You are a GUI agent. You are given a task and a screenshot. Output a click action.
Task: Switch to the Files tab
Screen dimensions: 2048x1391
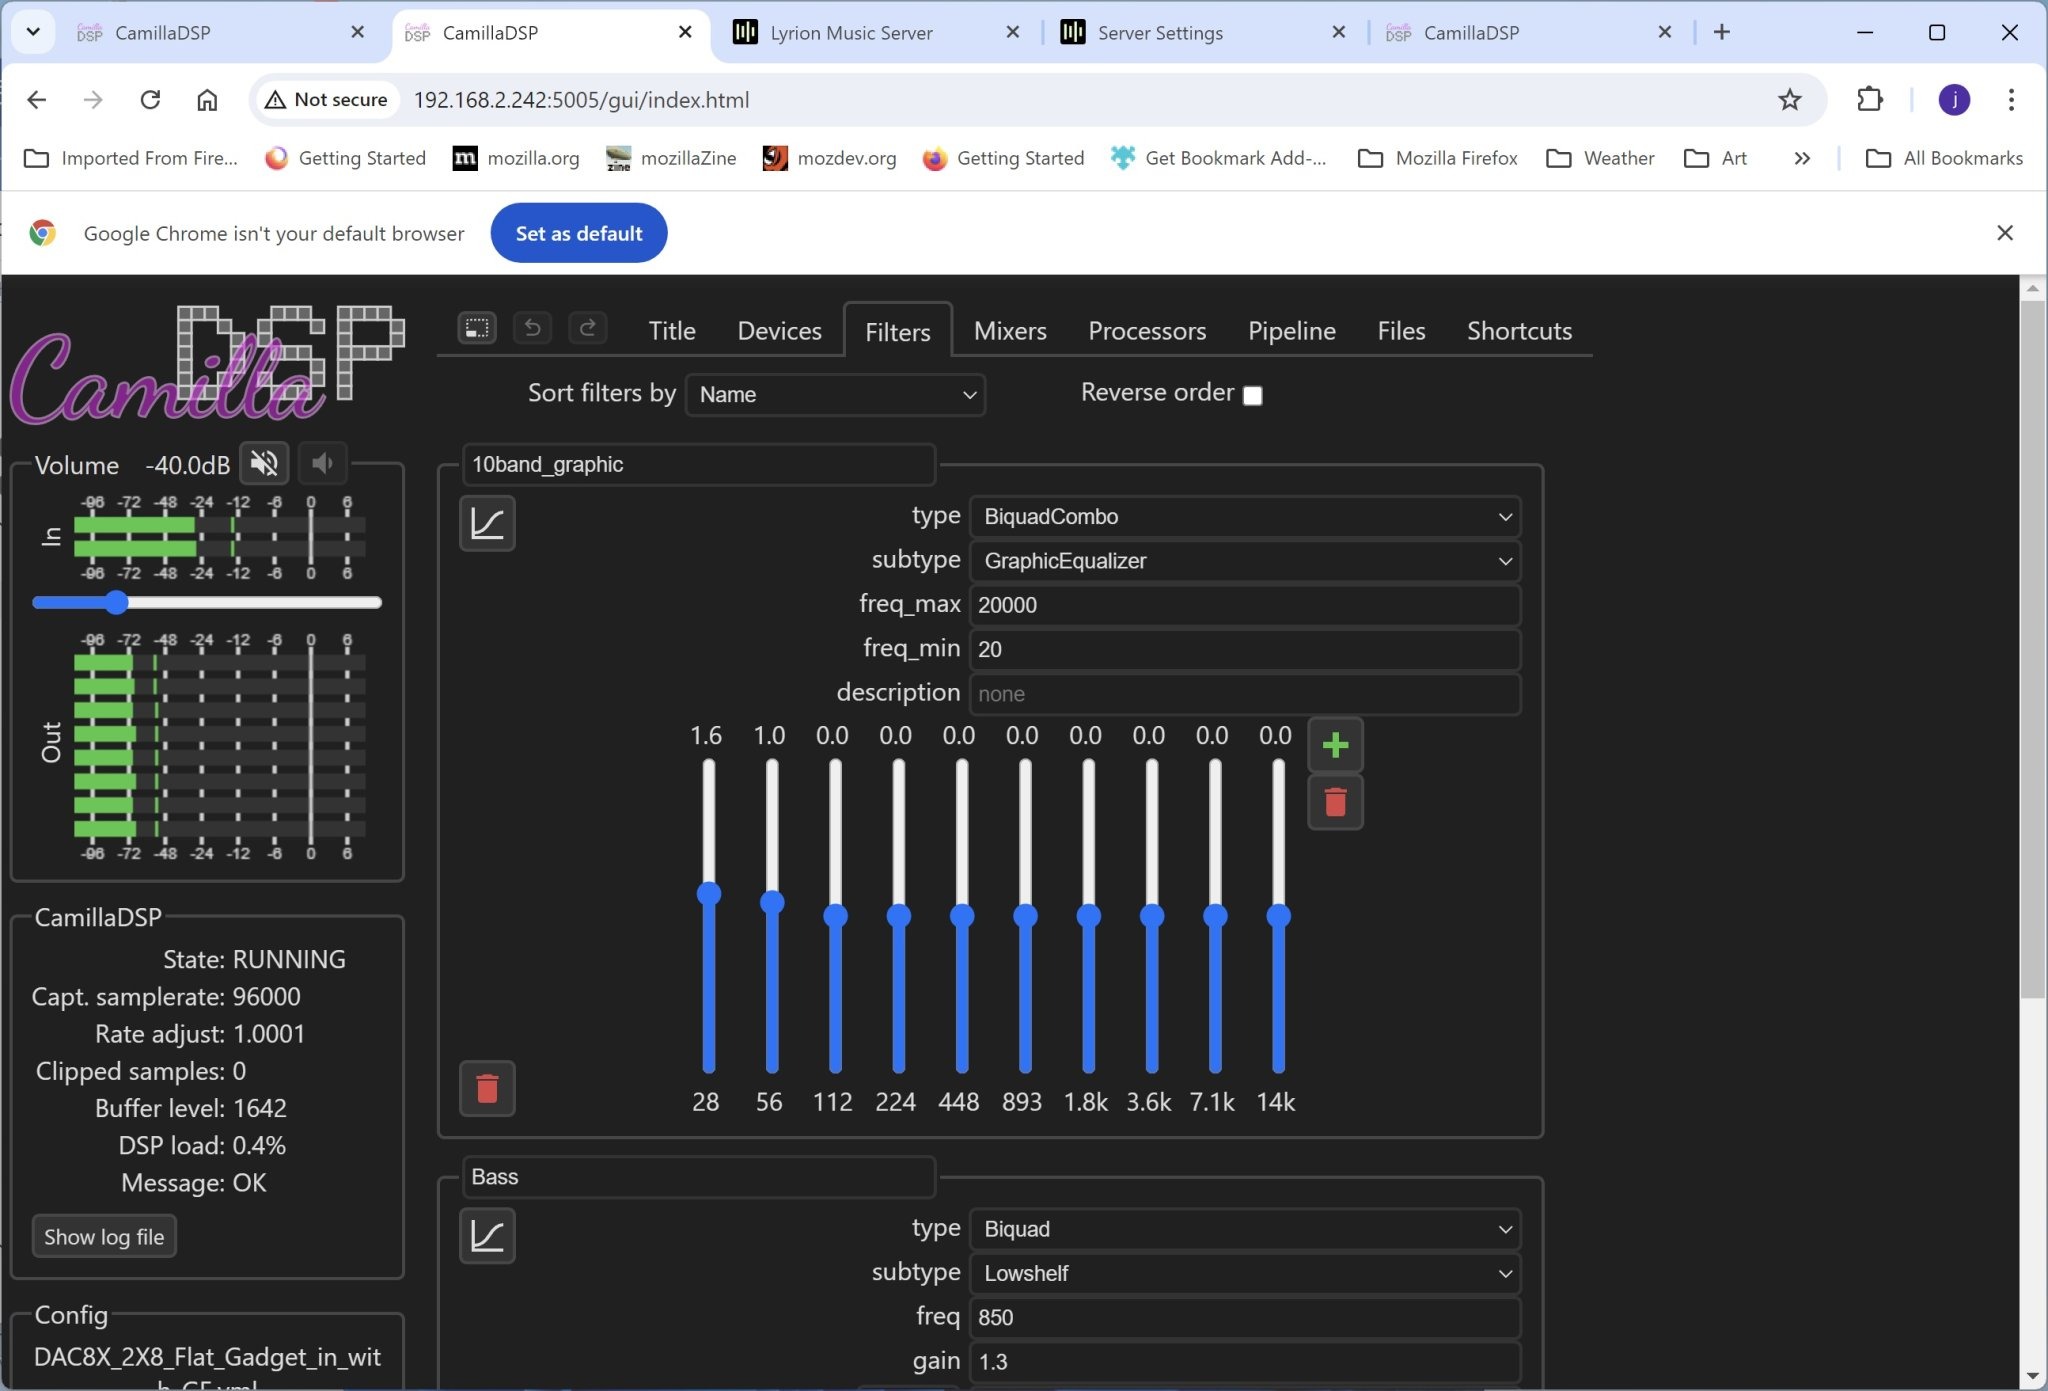click(x=1401, y=331)
